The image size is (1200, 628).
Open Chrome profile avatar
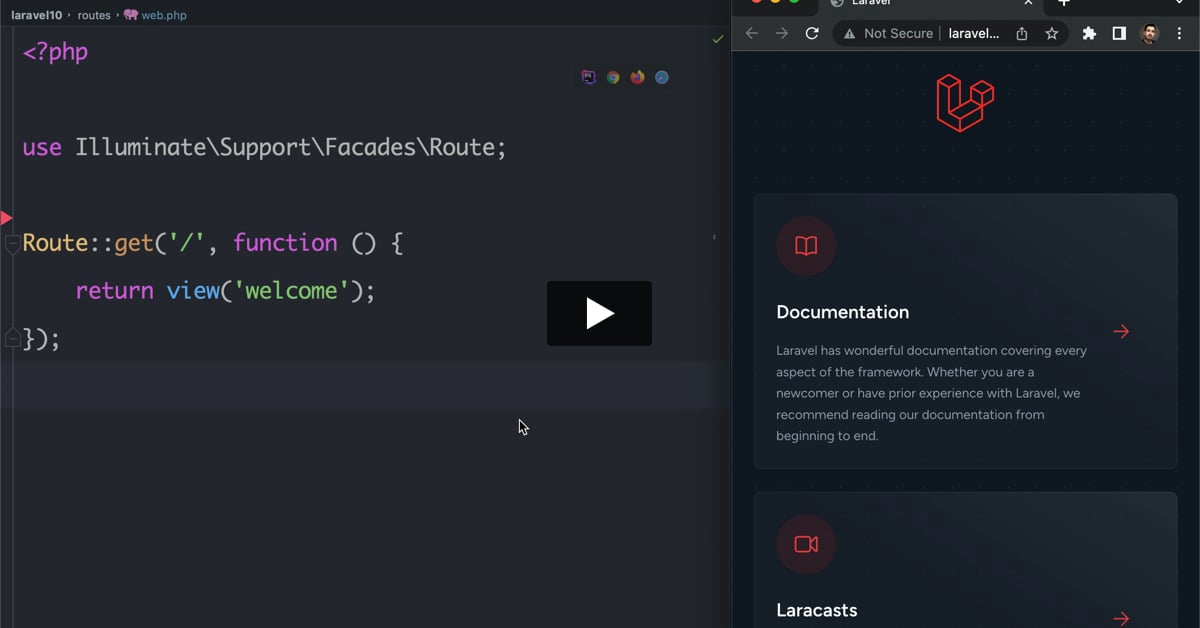(1150, 33)
